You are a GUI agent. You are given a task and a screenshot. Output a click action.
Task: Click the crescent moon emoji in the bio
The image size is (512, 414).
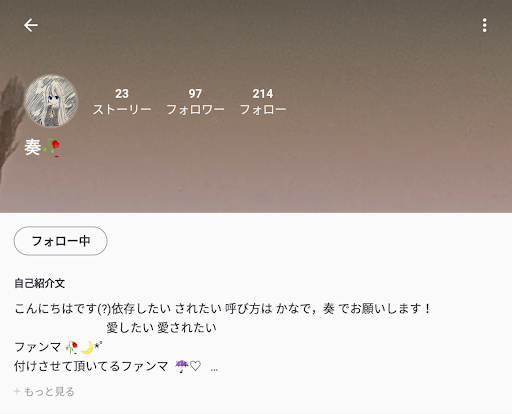87,348
